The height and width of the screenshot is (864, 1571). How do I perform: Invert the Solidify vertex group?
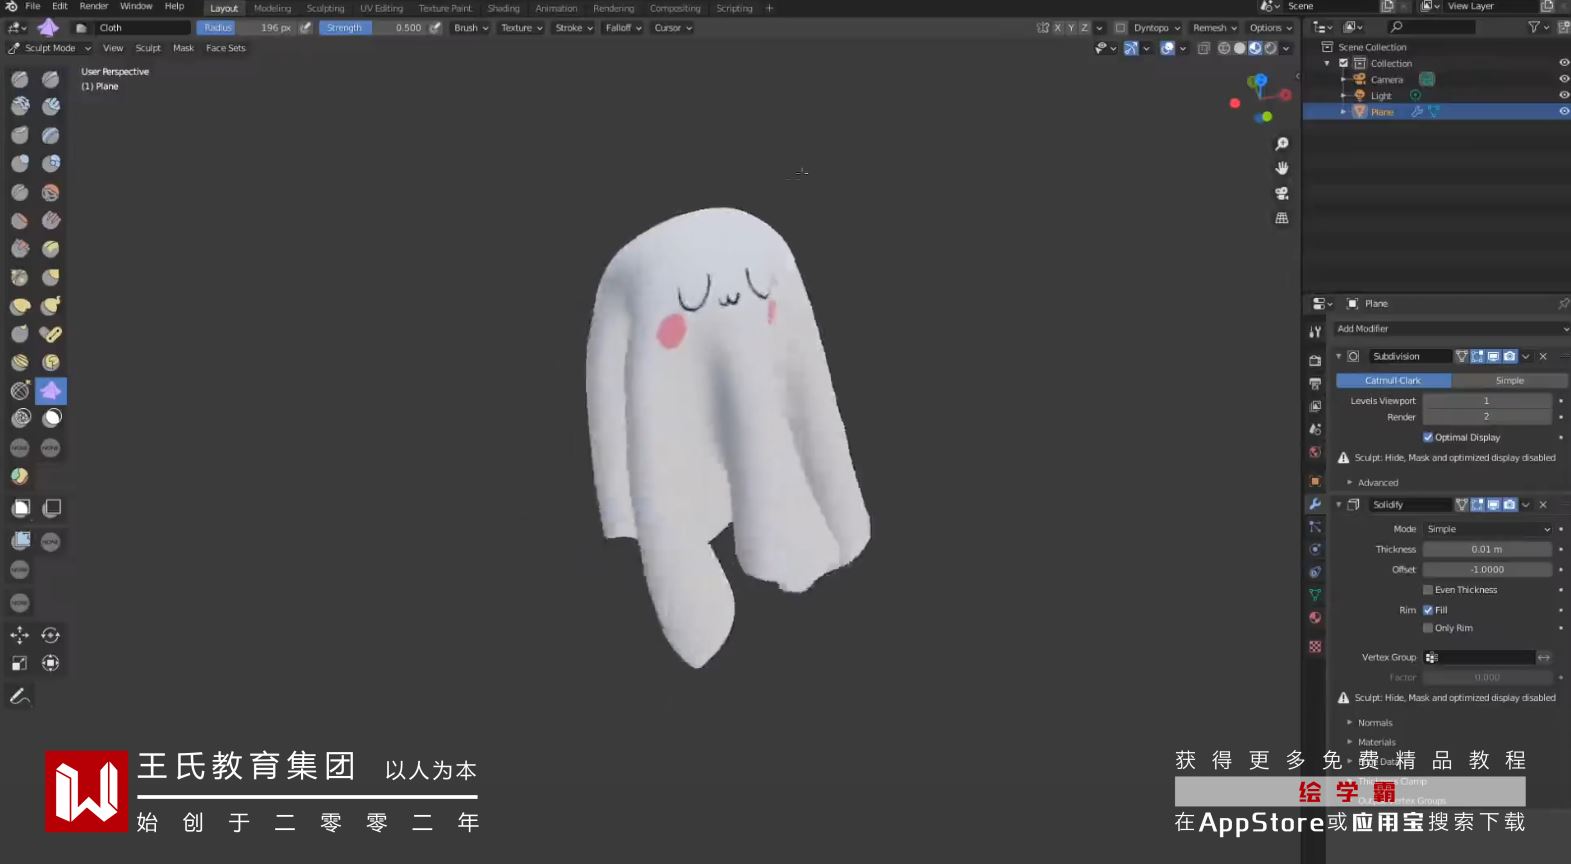pos(1544,657)
